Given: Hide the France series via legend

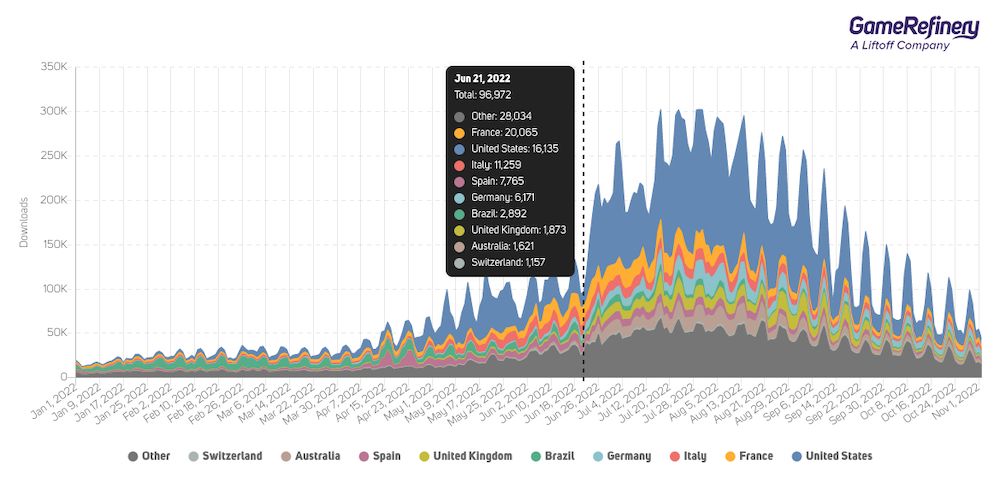Looking at the screenshot, I should (x=749, y=456).
